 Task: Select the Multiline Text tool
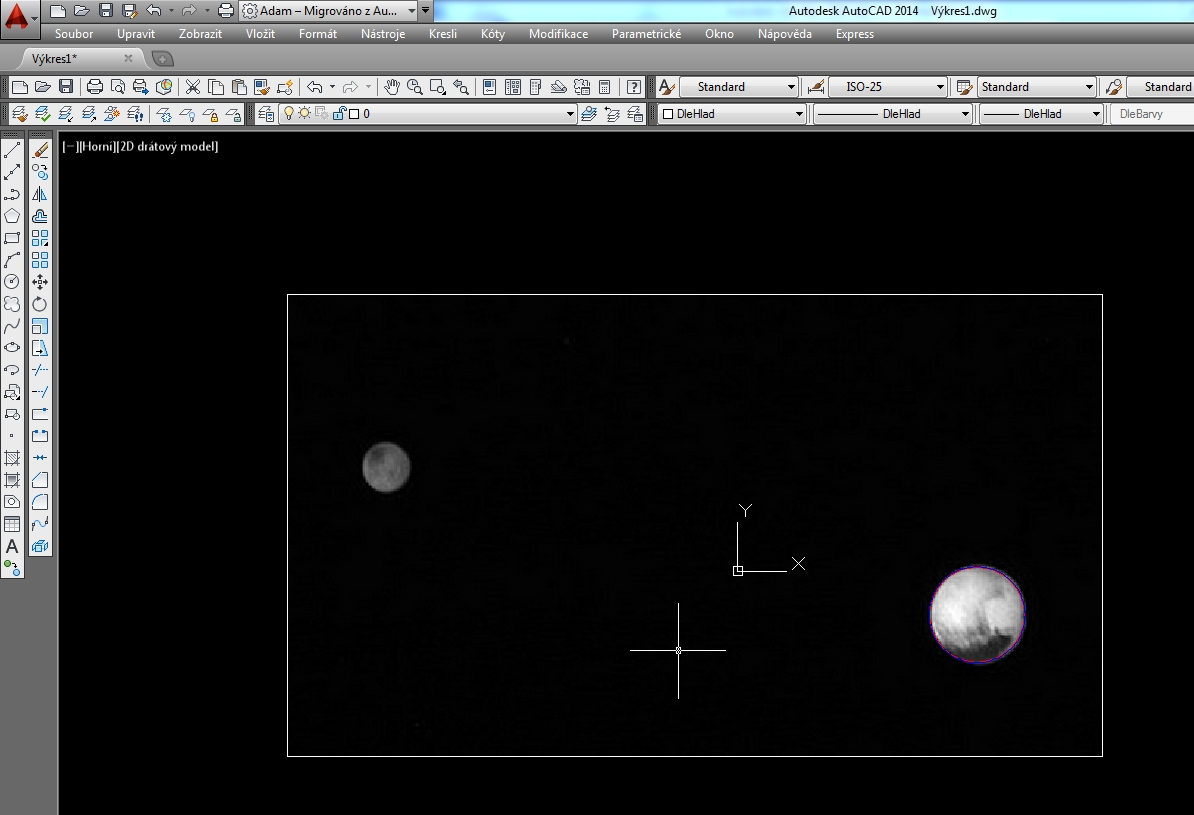coord(12,546)
